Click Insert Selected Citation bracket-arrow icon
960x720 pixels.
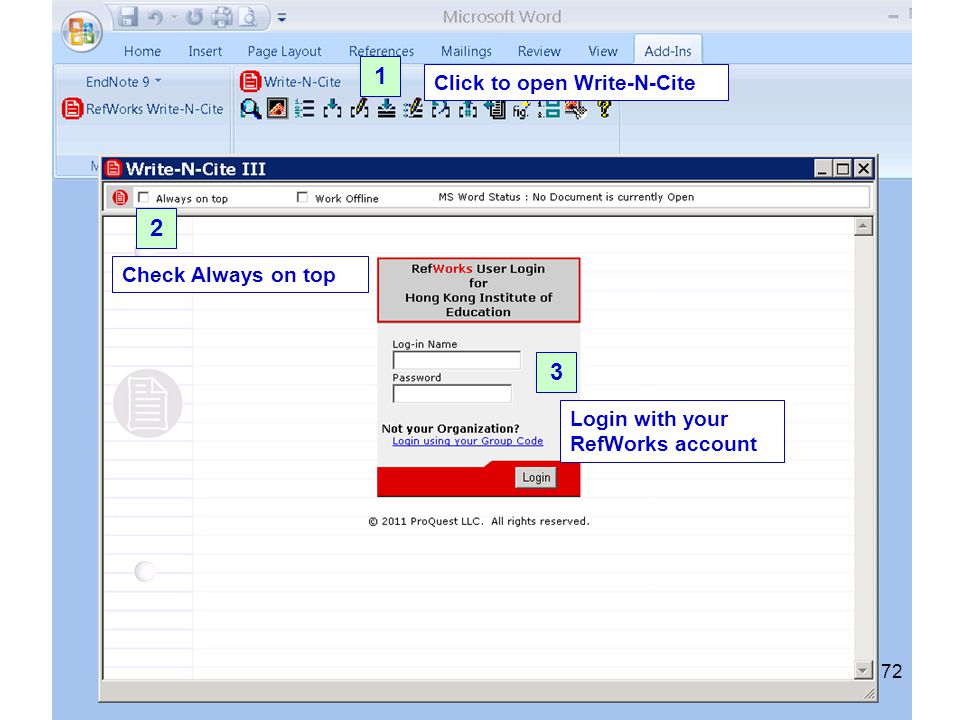click(x=332, y=109)
